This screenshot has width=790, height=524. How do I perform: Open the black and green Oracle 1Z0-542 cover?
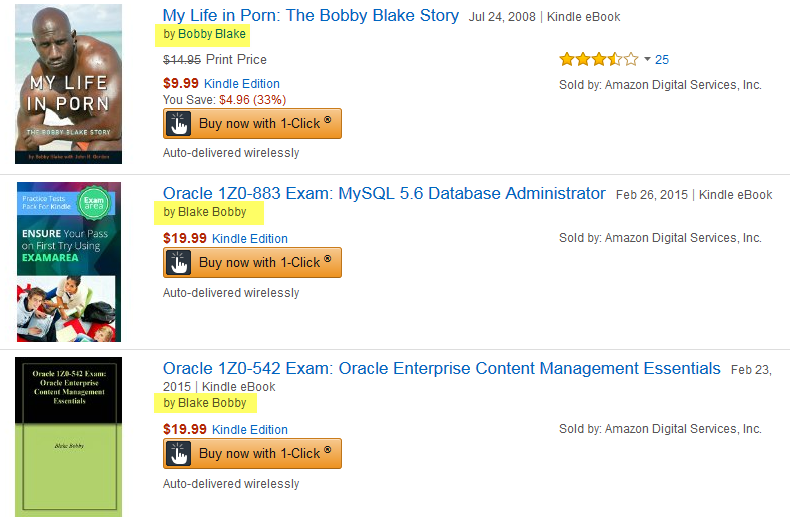click(68, 437)
